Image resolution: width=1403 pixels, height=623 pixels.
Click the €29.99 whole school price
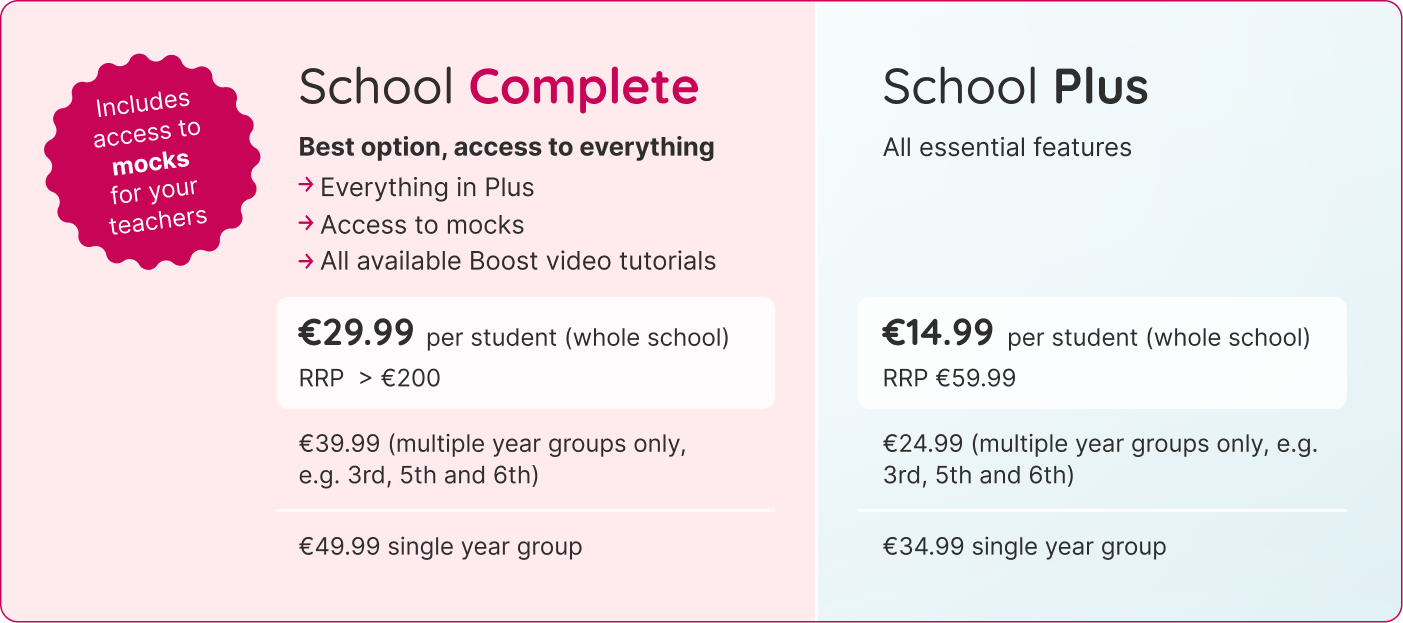pyautogui.click(x=356, y=333)
